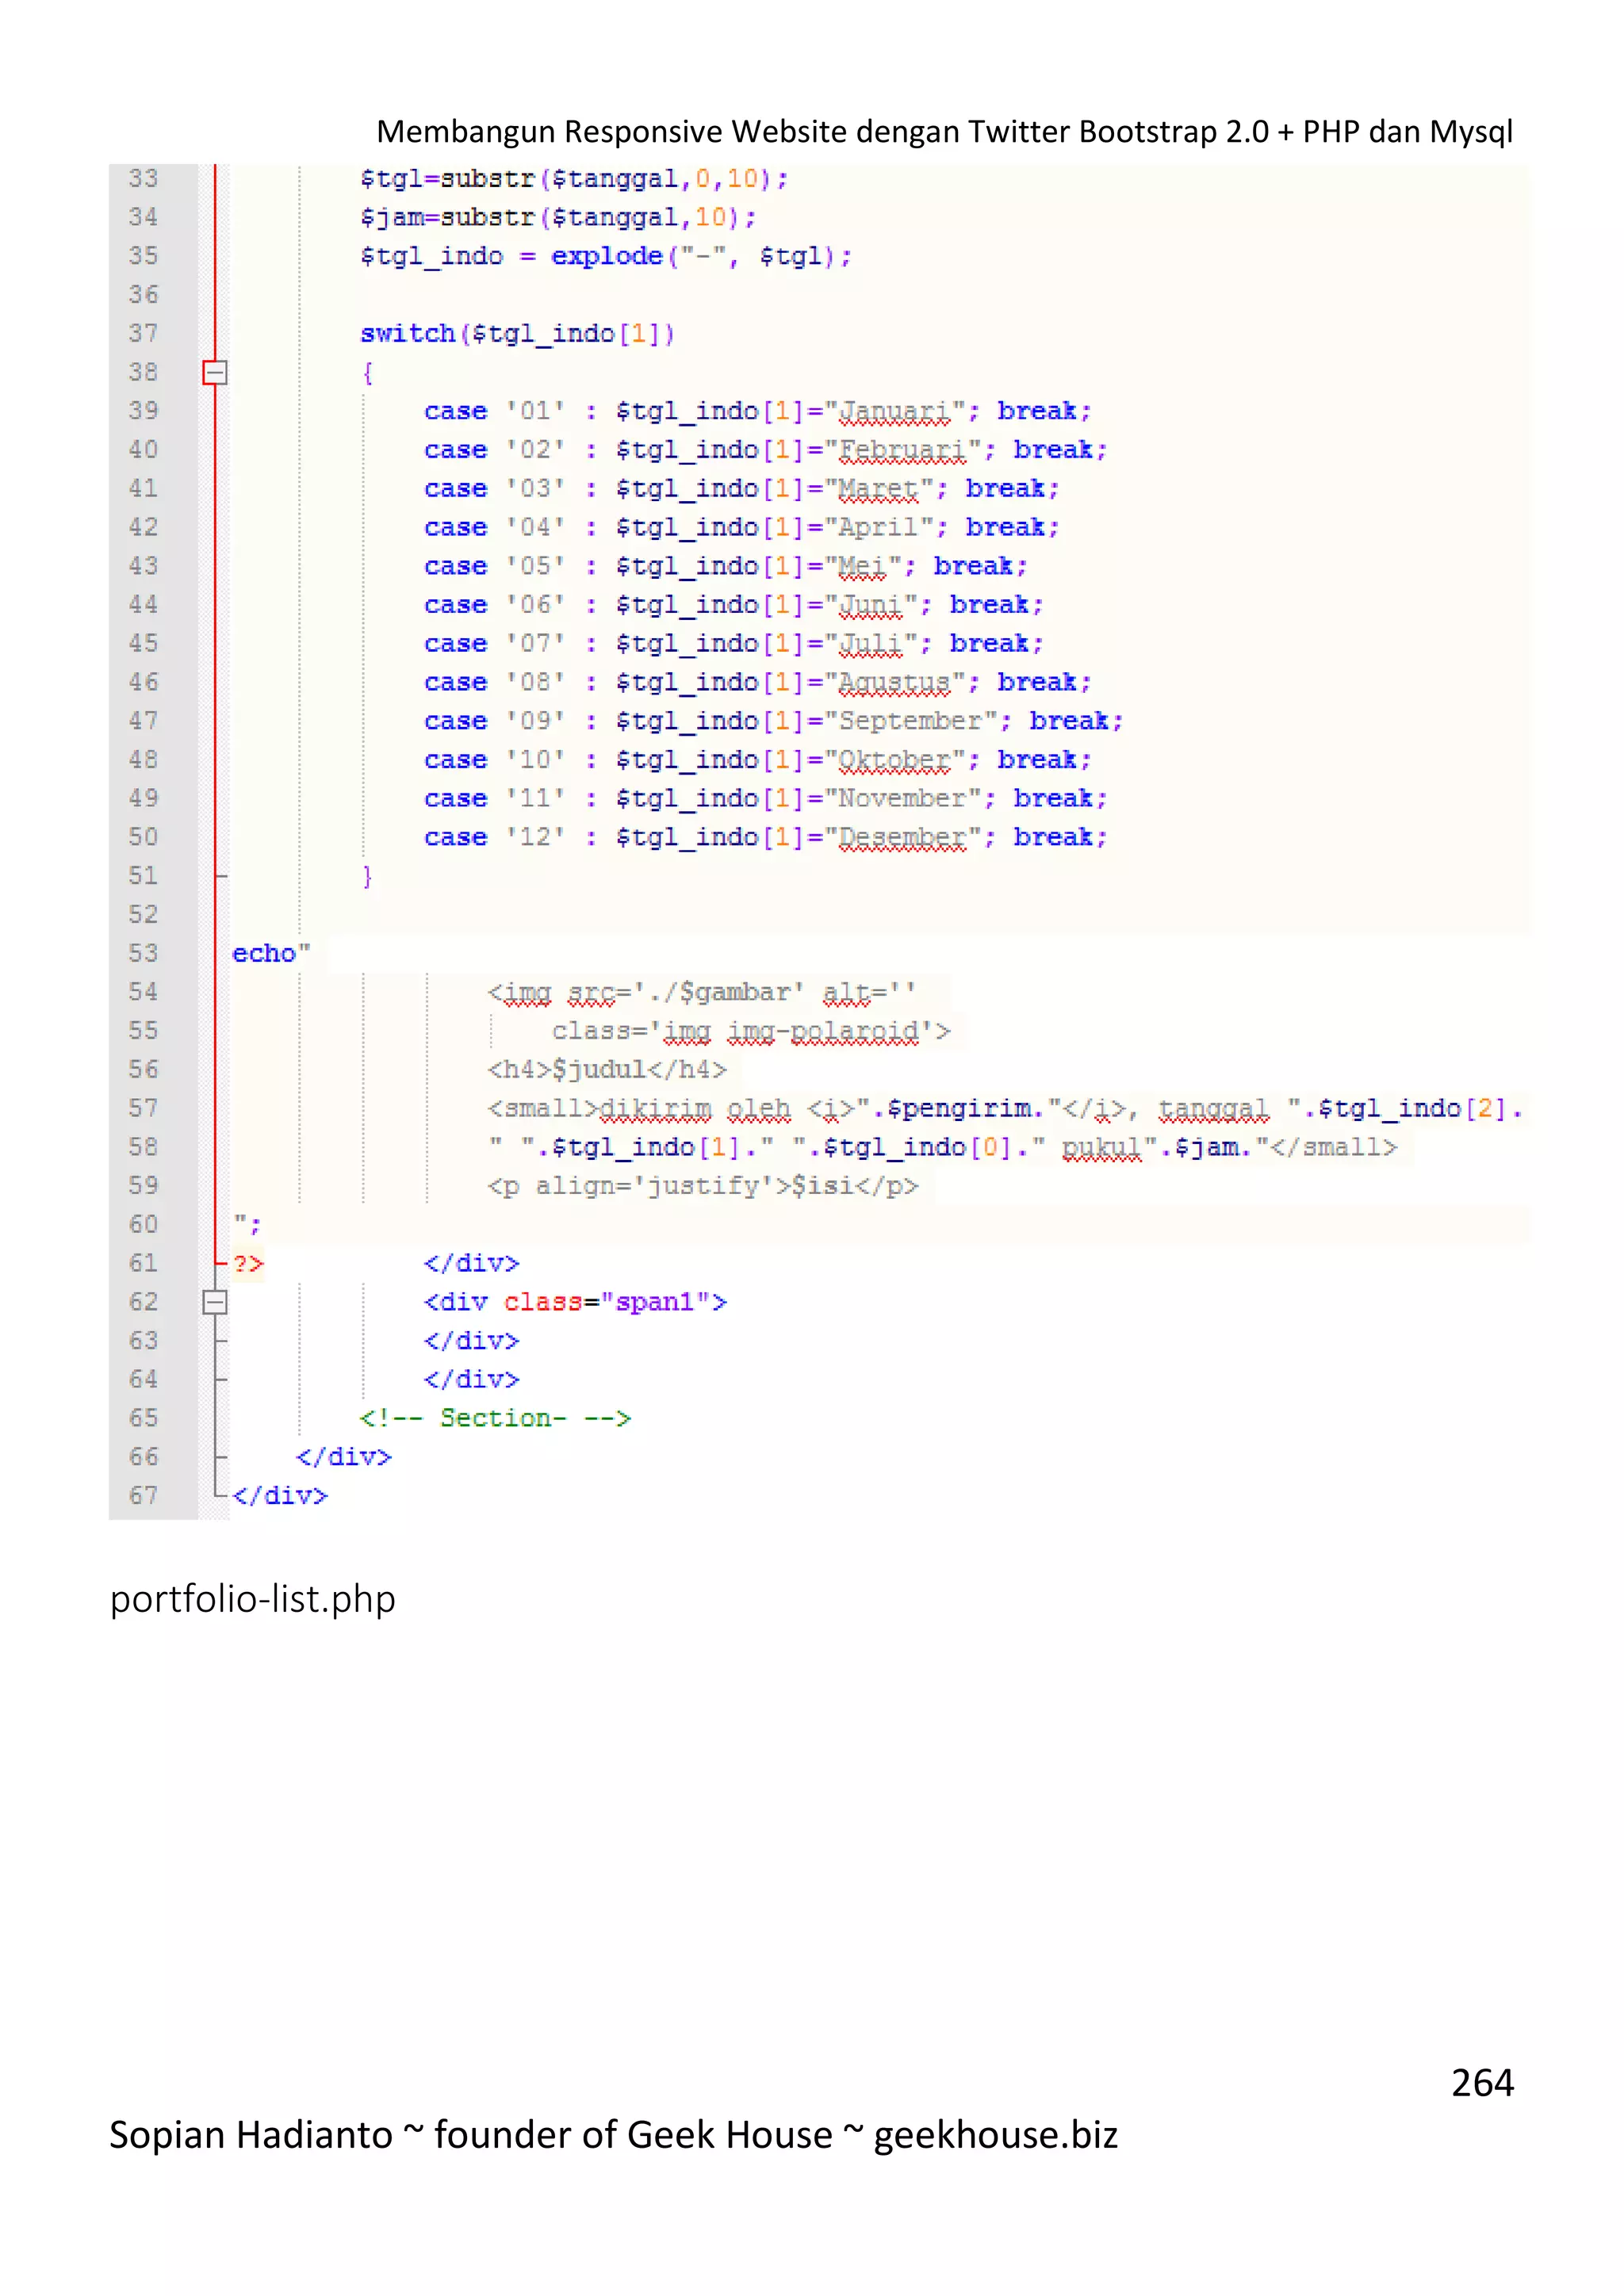
Task: Place cursor on $jam=substr on line 34
Action: pyautogui.click(x=448, y=218)
